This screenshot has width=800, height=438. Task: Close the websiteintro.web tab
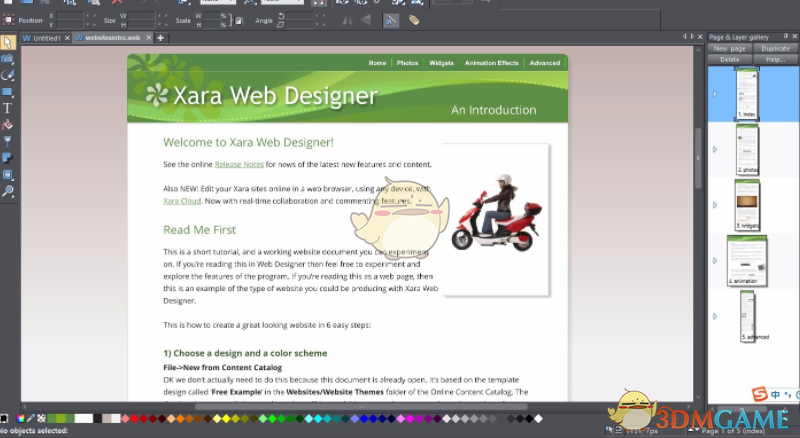[148, 38]
